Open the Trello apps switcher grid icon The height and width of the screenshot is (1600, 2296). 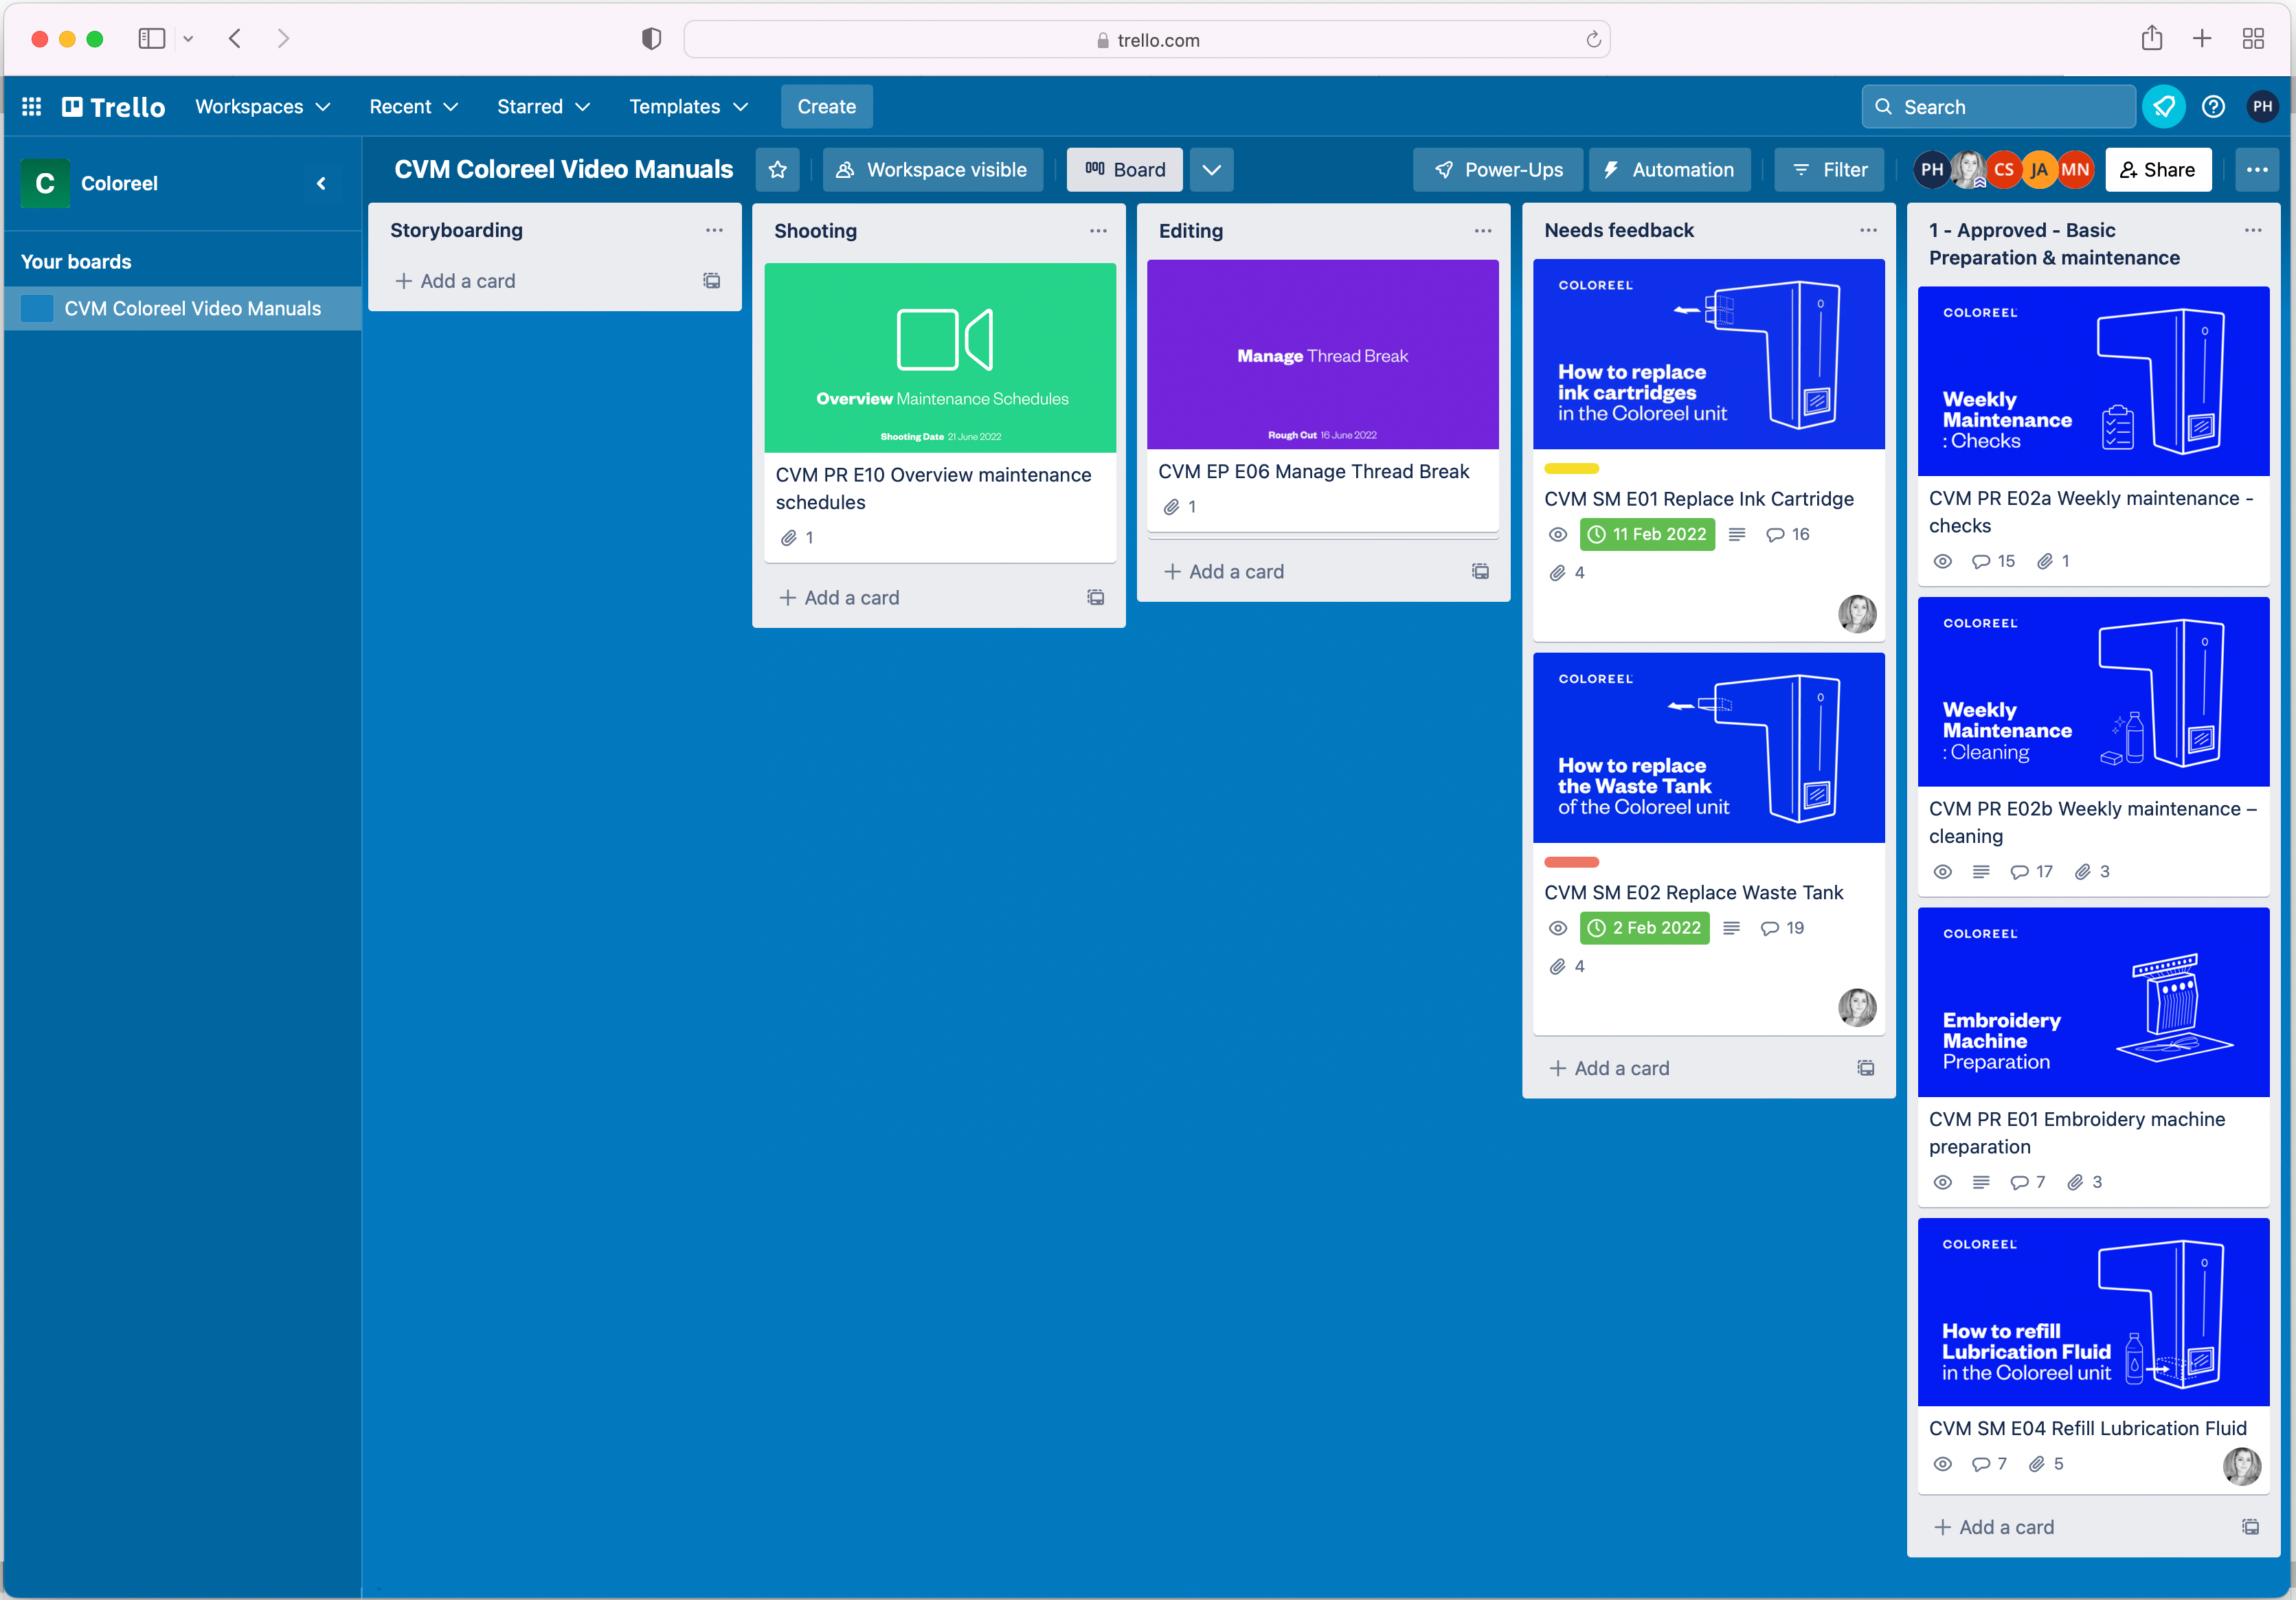coord(31,106)
